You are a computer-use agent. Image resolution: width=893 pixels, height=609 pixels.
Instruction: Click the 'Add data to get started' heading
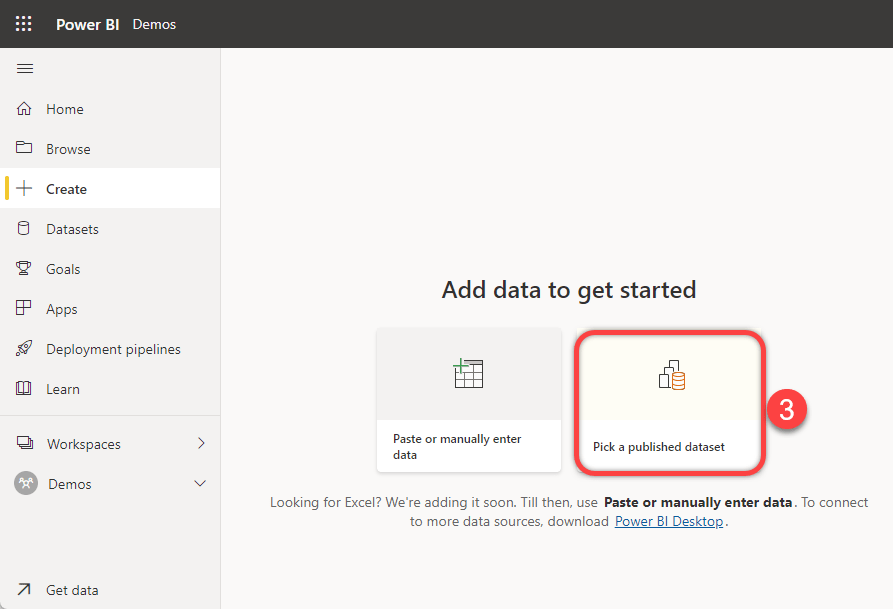coord(569,290)
